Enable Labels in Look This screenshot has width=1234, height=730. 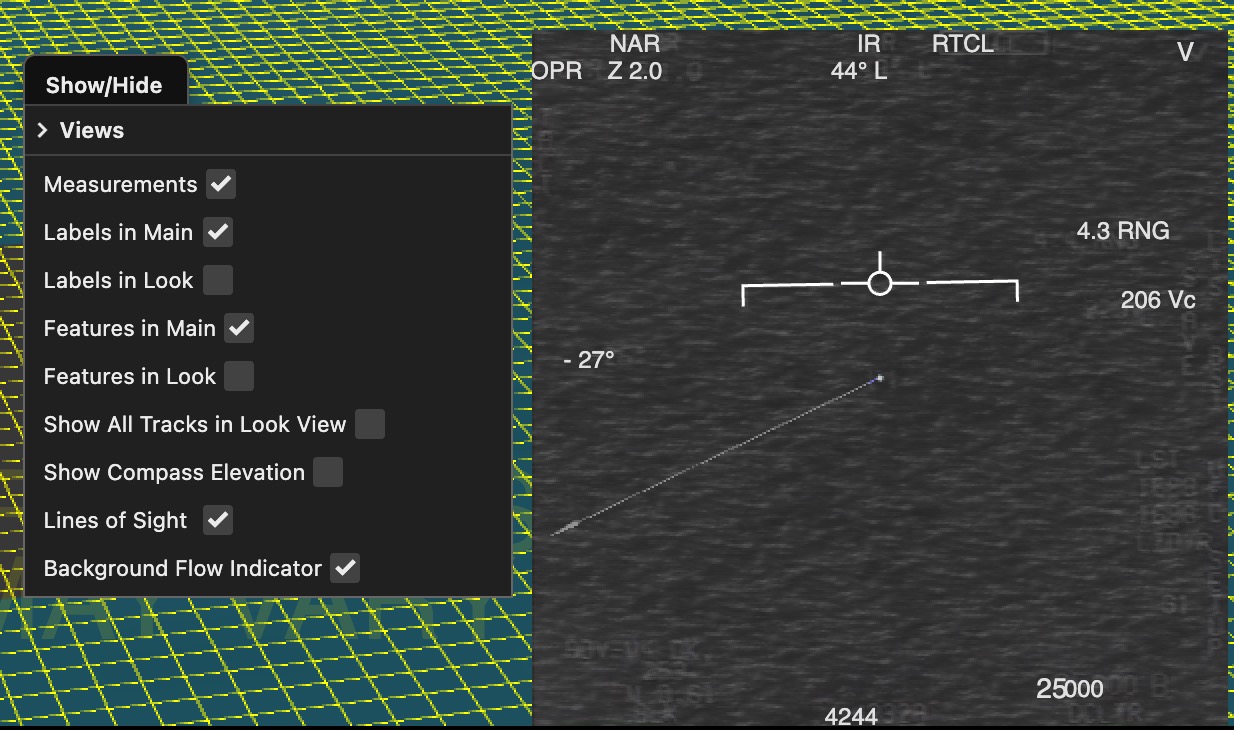point(218,280)
